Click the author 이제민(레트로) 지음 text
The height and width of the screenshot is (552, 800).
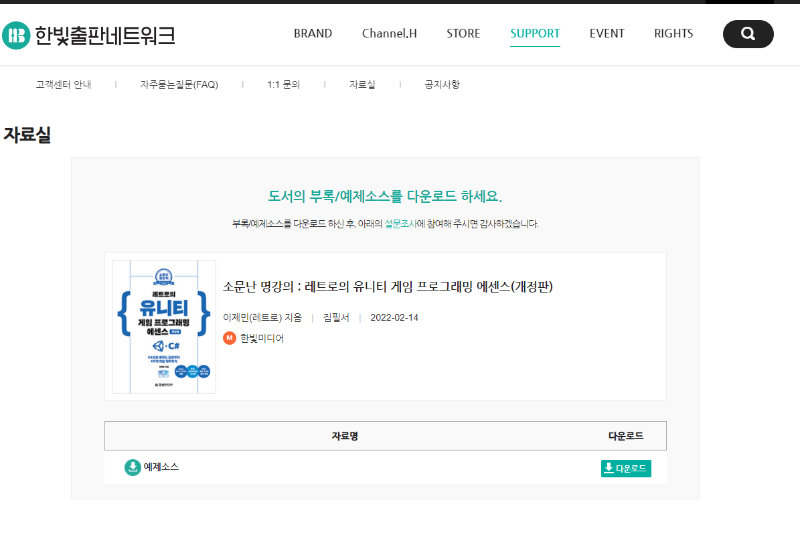pyautogui.click(x=262, y=318)
